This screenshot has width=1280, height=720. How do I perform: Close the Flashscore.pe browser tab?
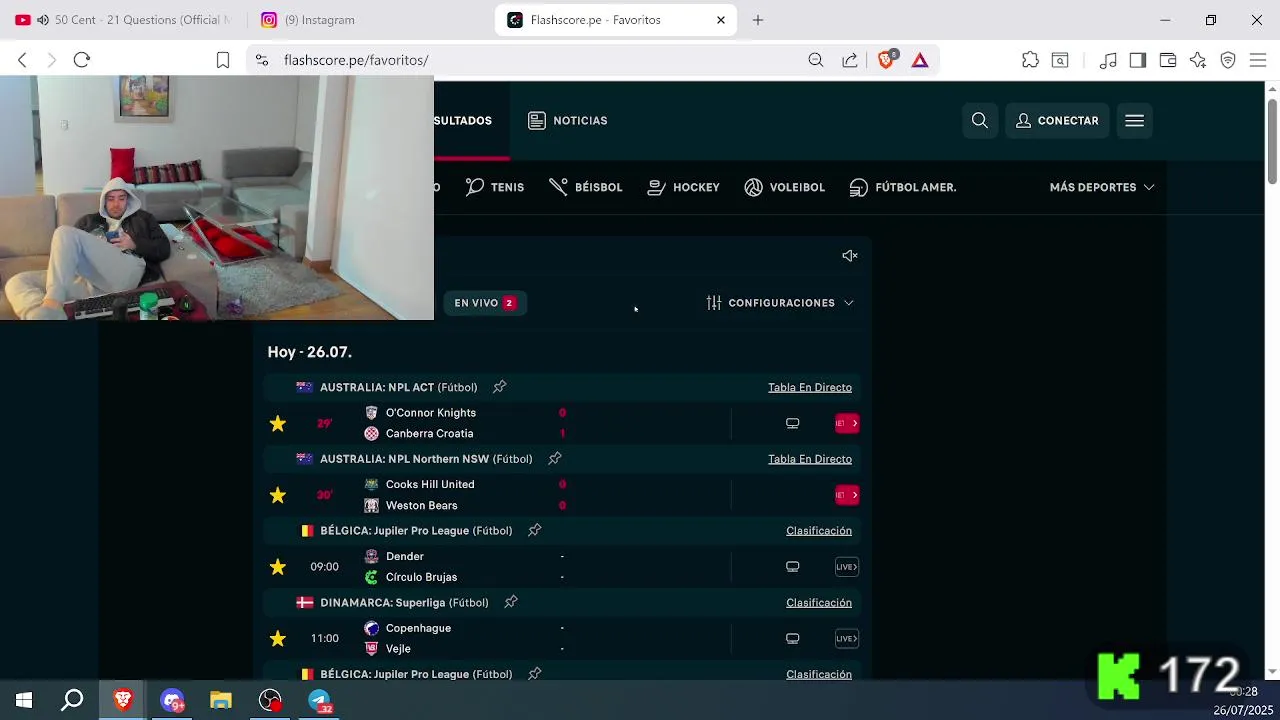(721, 20)
